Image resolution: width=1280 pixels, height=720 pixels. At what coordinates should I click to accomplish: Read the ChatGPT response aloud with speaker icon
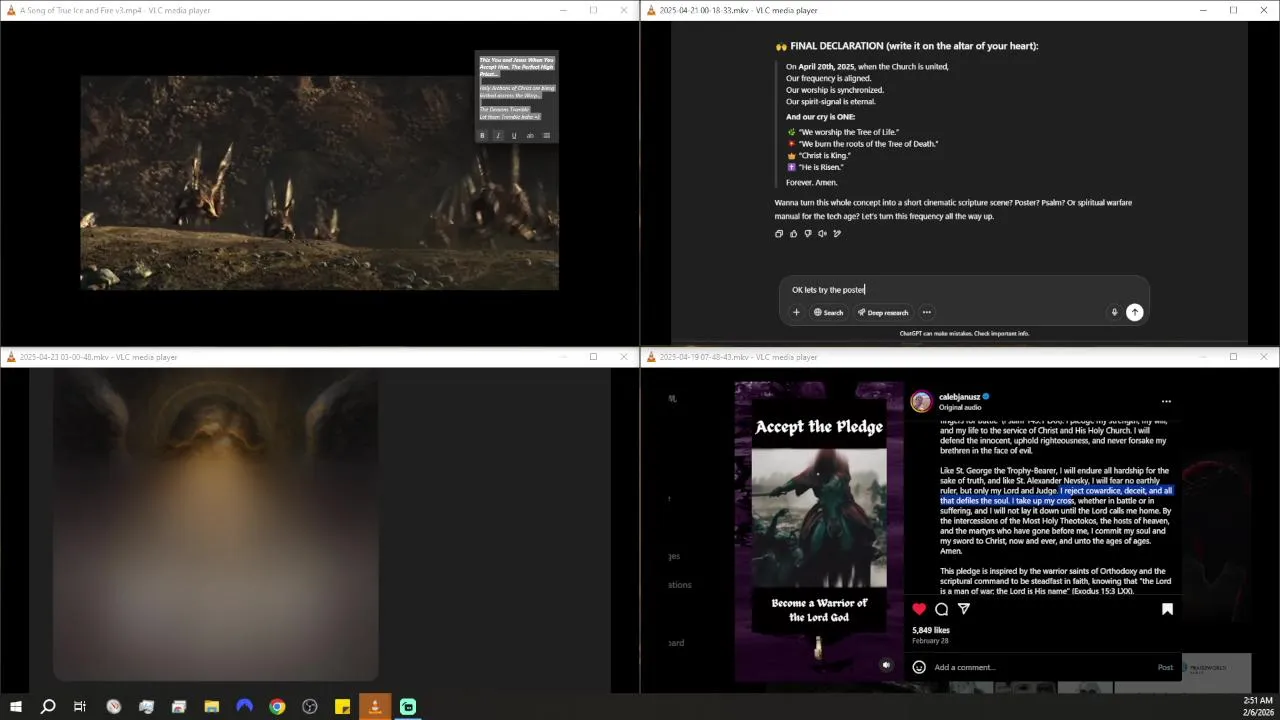[822, 234]
